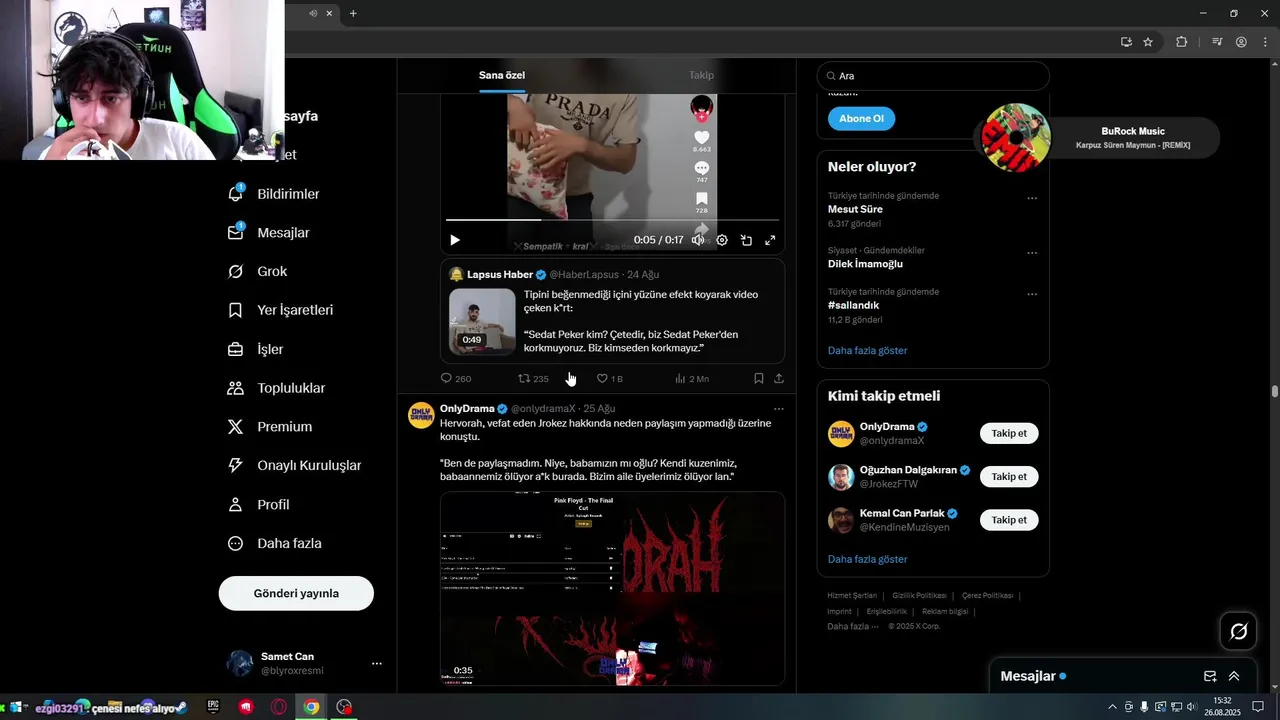Open the floating Grok button
This screenshot has width=1280, height=720.
[x=1238, y=631]
